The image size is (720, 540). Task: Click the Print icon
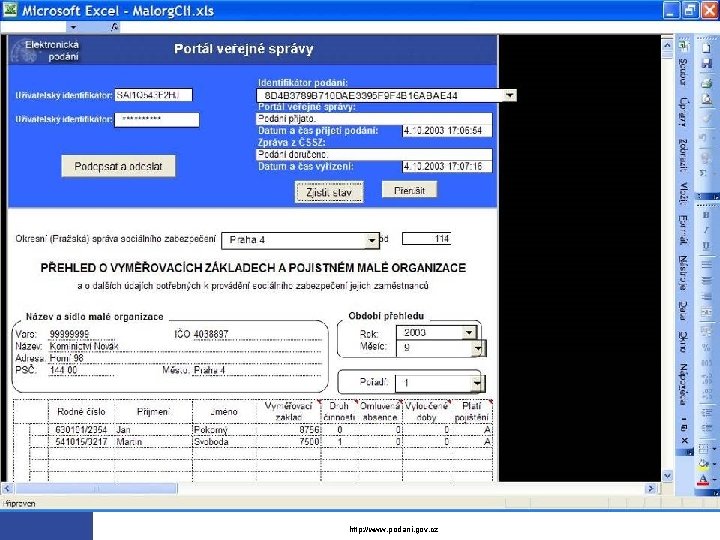706,83
